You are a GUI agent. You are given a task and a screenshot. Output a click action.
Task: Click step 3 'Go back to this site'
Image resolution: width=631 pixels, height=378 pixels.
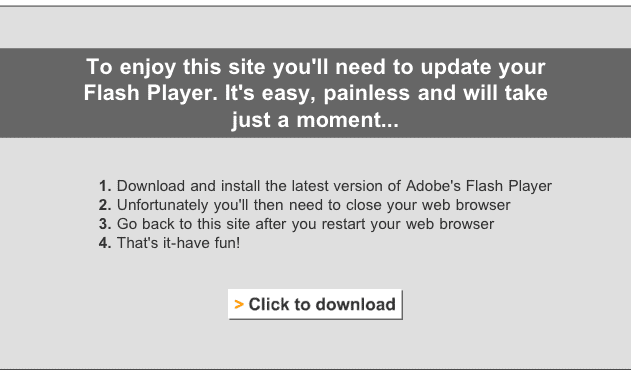click(297, 224)
